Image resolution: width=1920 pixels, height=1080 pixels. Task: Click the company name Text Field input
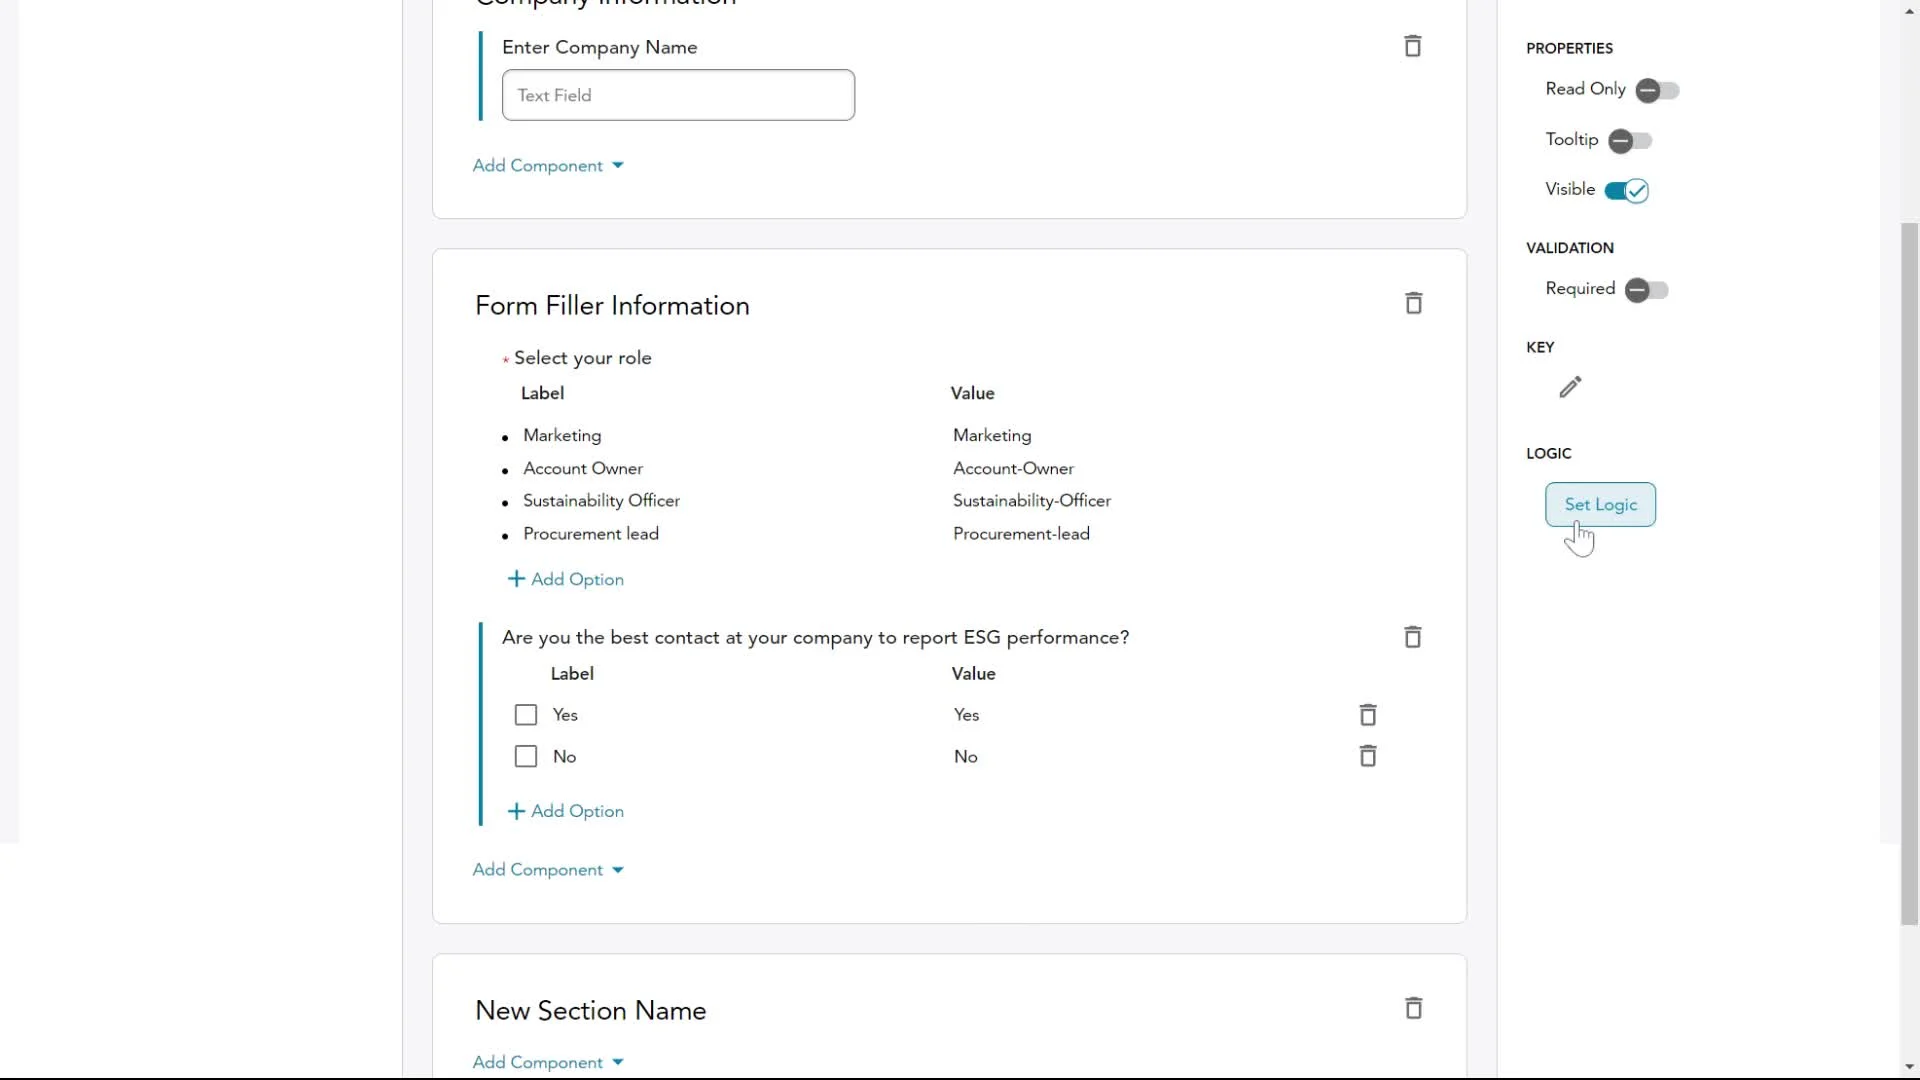pos(678,95)
